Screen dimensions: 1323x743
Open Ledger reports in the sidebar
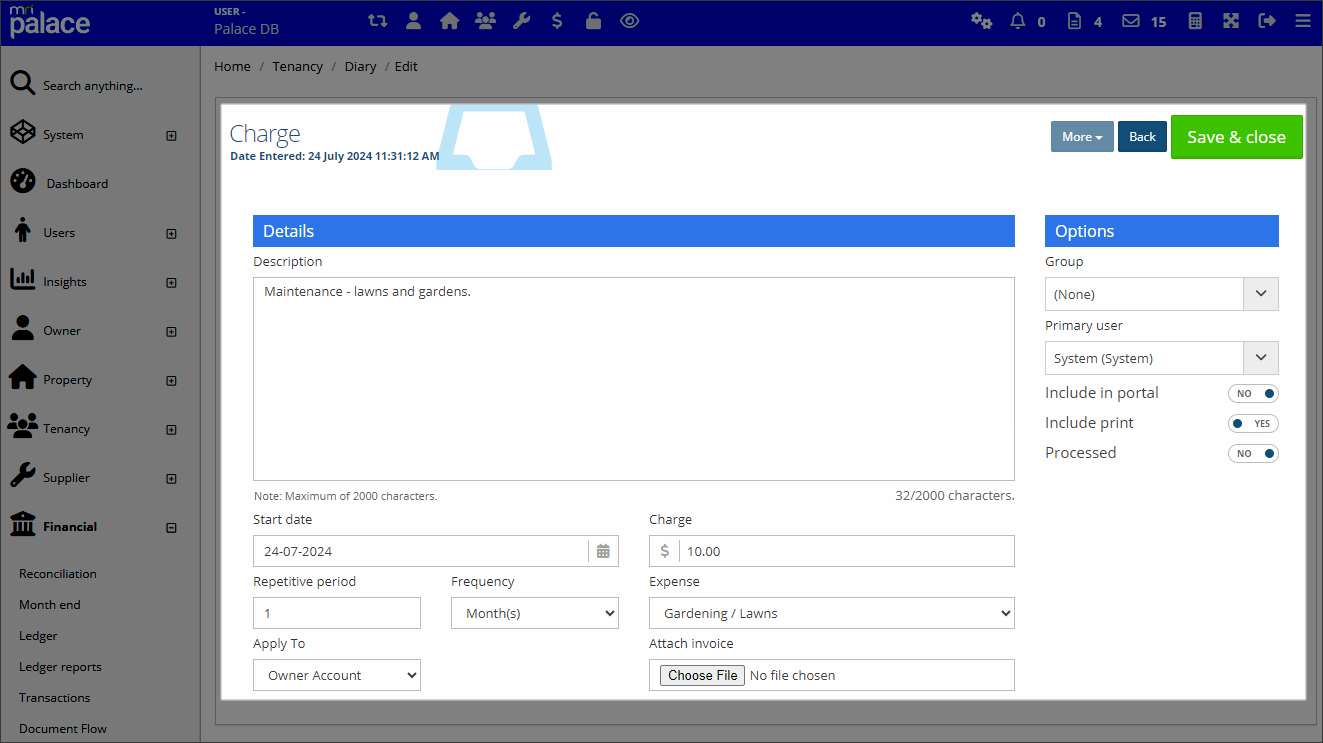point(60,667)
